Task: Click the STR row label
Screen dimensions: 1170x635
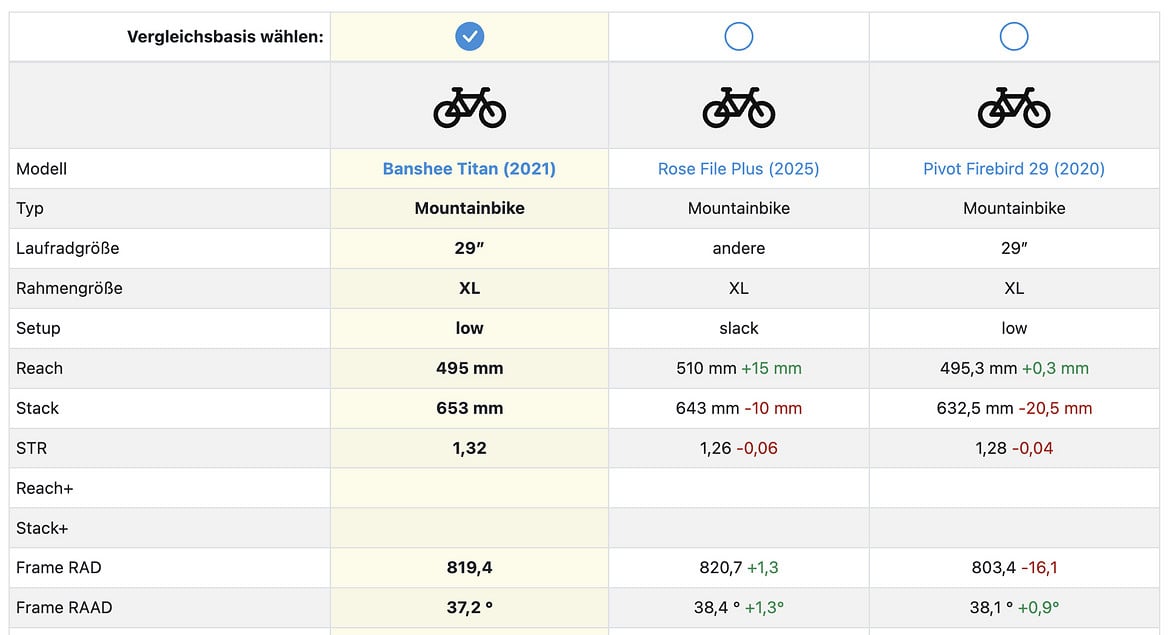Action: tap(31, 448)
